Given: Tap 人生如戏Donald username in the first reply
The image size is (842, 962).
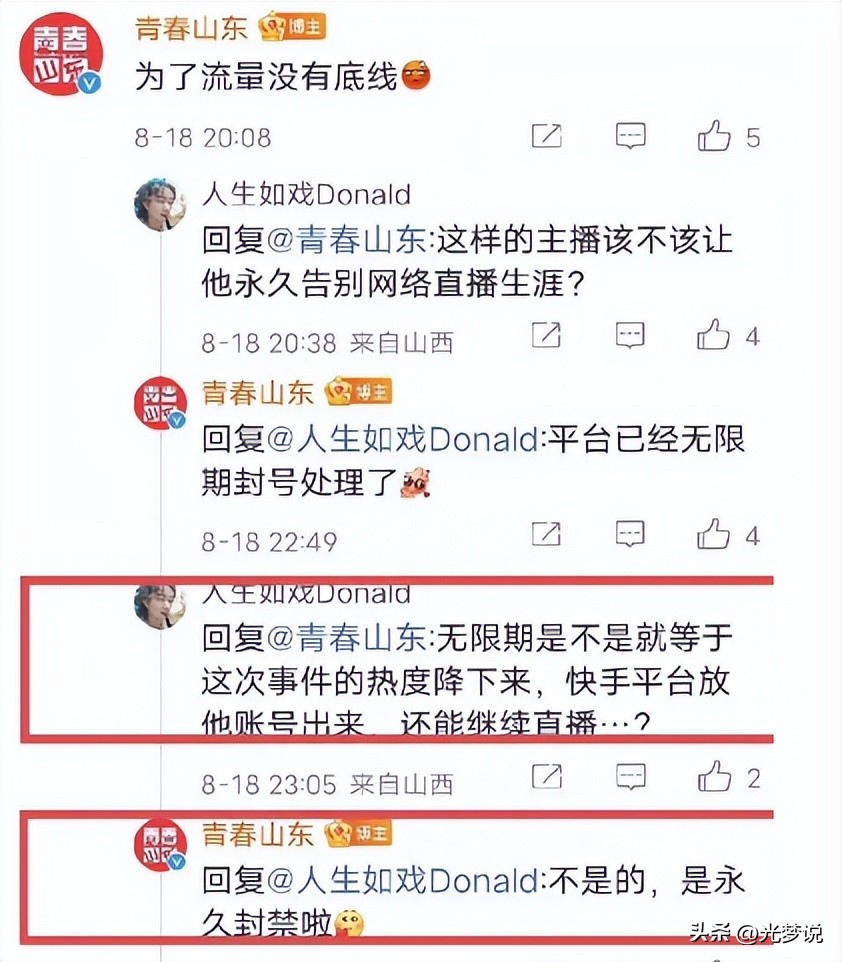Looking at the screenshot, I should [306, 194].
